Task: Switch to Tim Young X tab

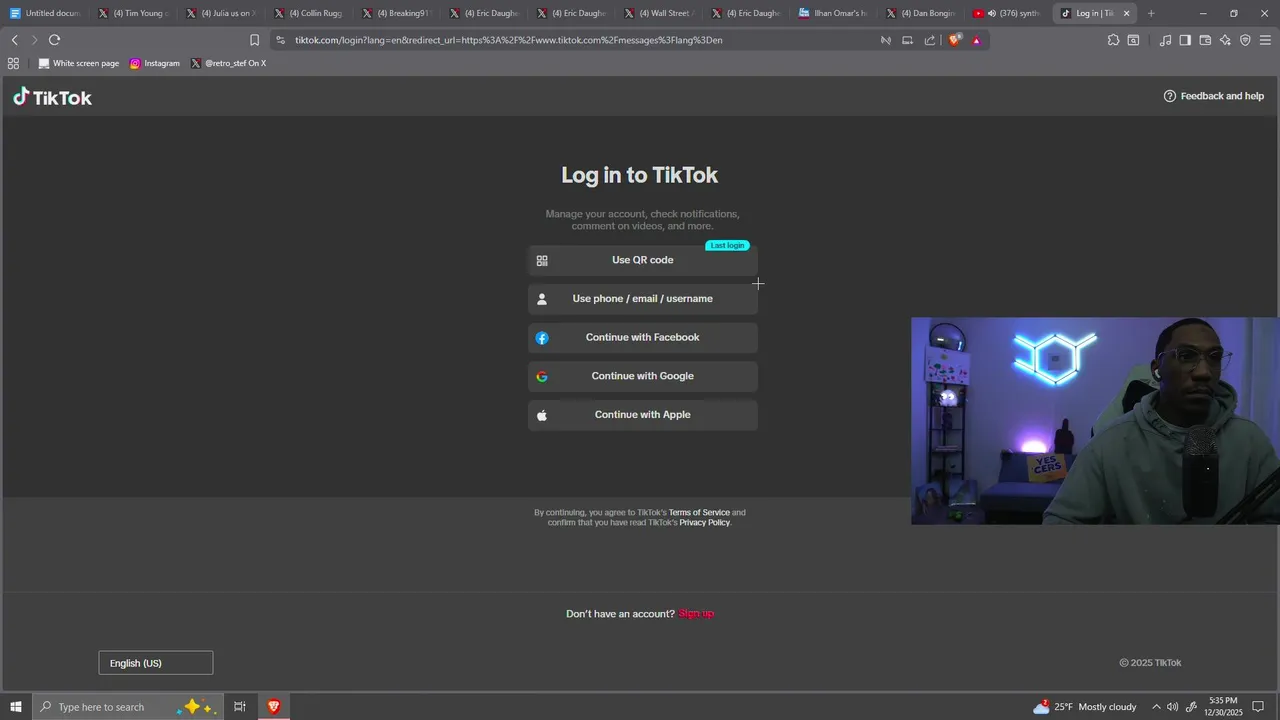Action: click(x=134, y=13)
